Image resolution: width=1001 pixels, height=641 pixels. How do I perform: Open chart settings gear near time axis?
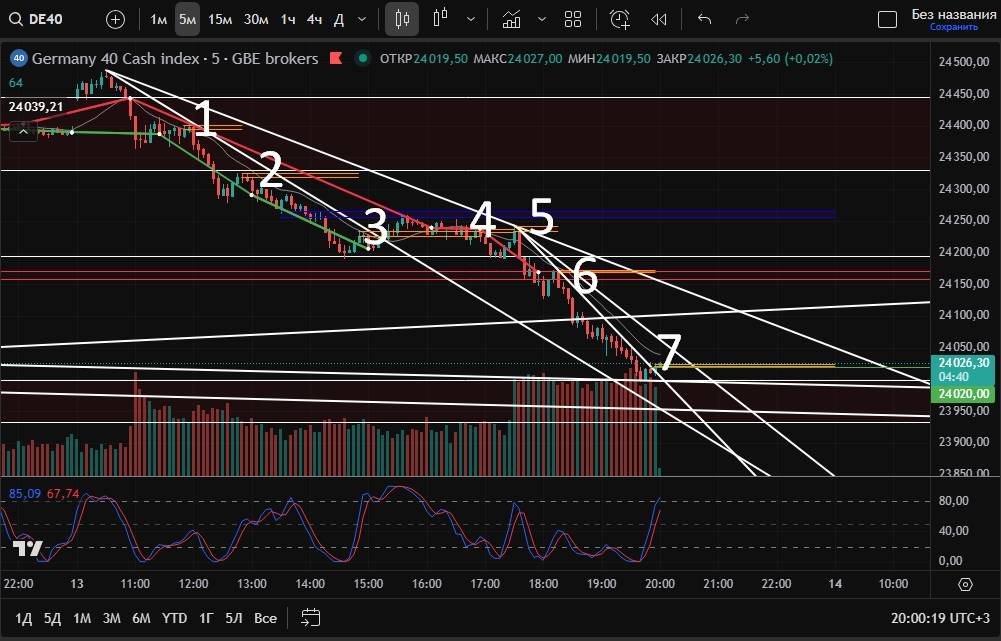tap(965, 584)
